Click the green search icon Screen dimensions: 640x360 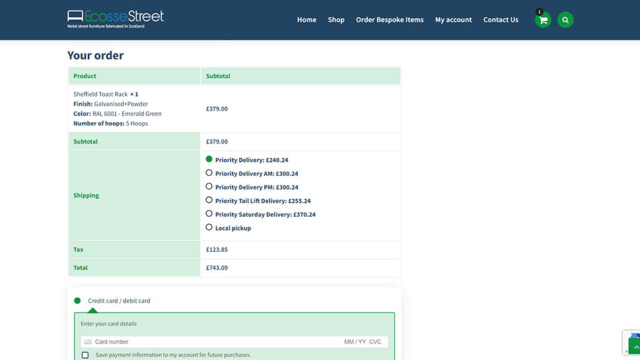(565, 20)
